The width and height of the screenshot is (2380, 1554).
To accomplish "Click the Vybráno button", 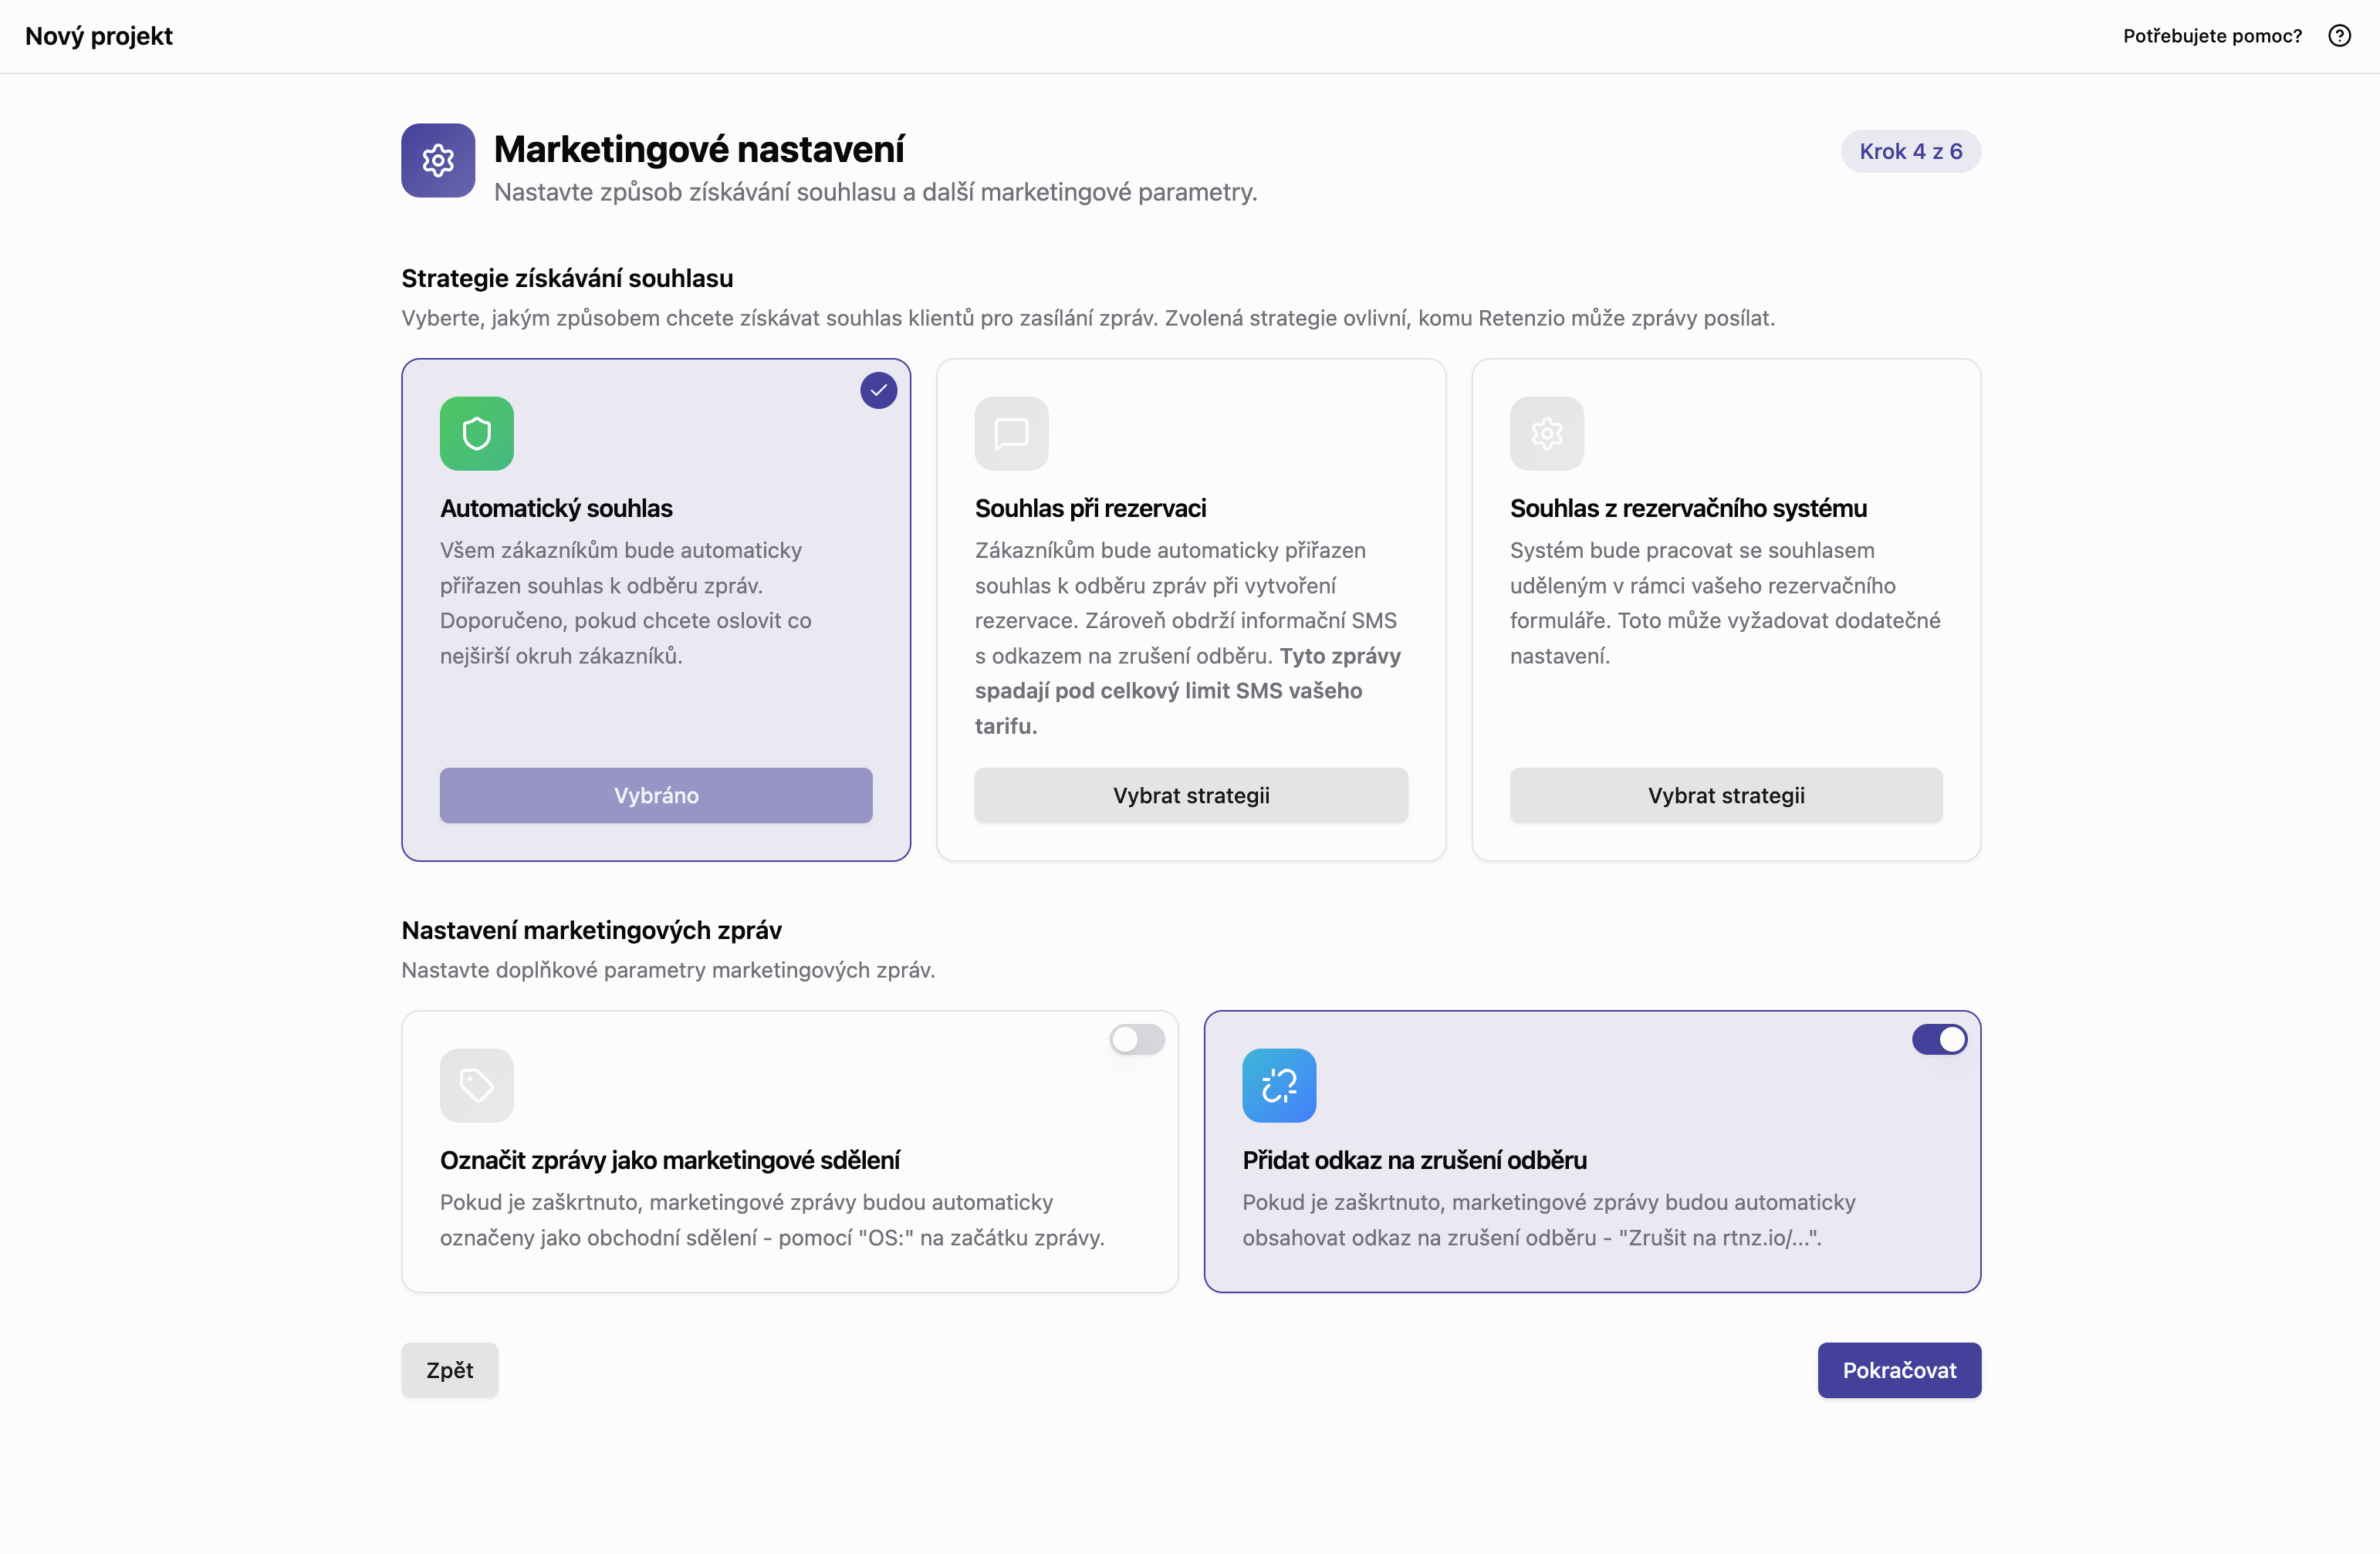I will pyautogui.click(x=656, y=796).
